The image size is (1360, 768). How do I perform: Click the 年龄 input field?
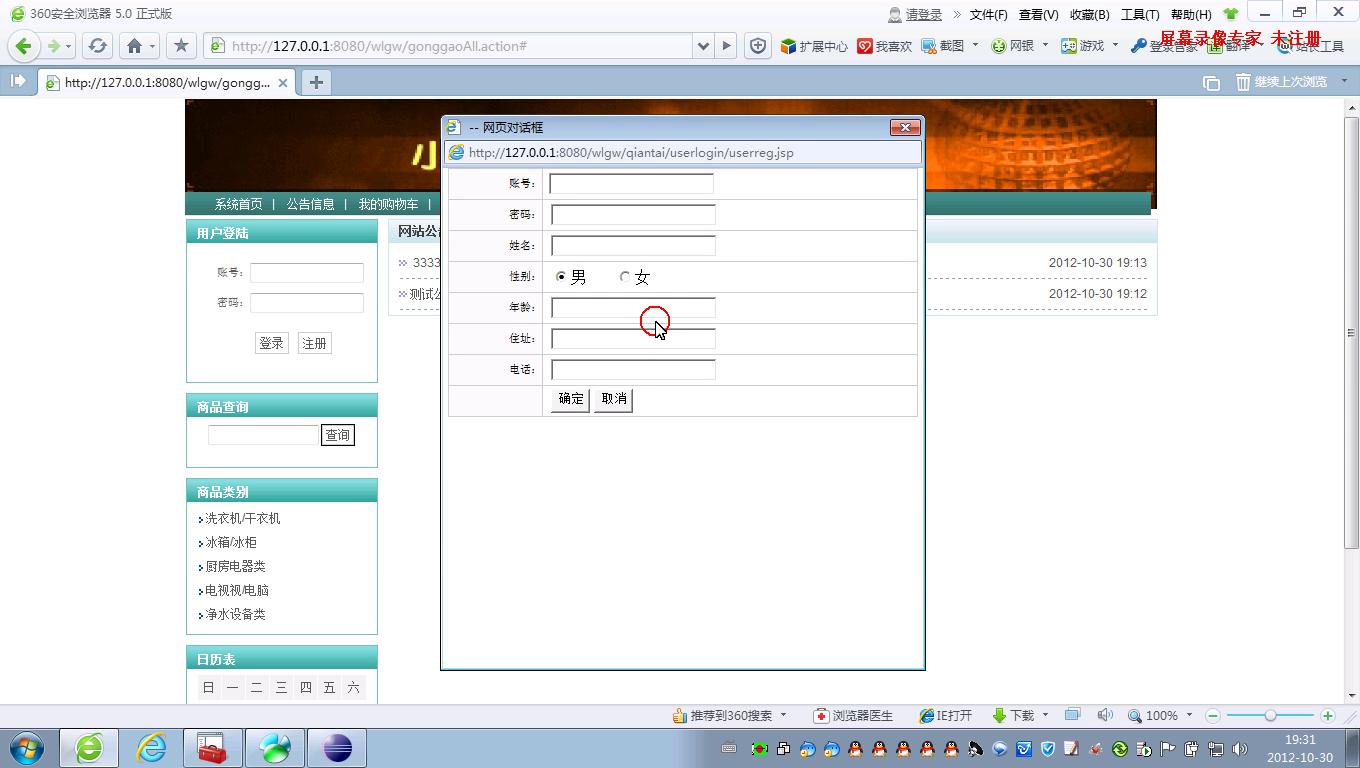pos(634,307)
